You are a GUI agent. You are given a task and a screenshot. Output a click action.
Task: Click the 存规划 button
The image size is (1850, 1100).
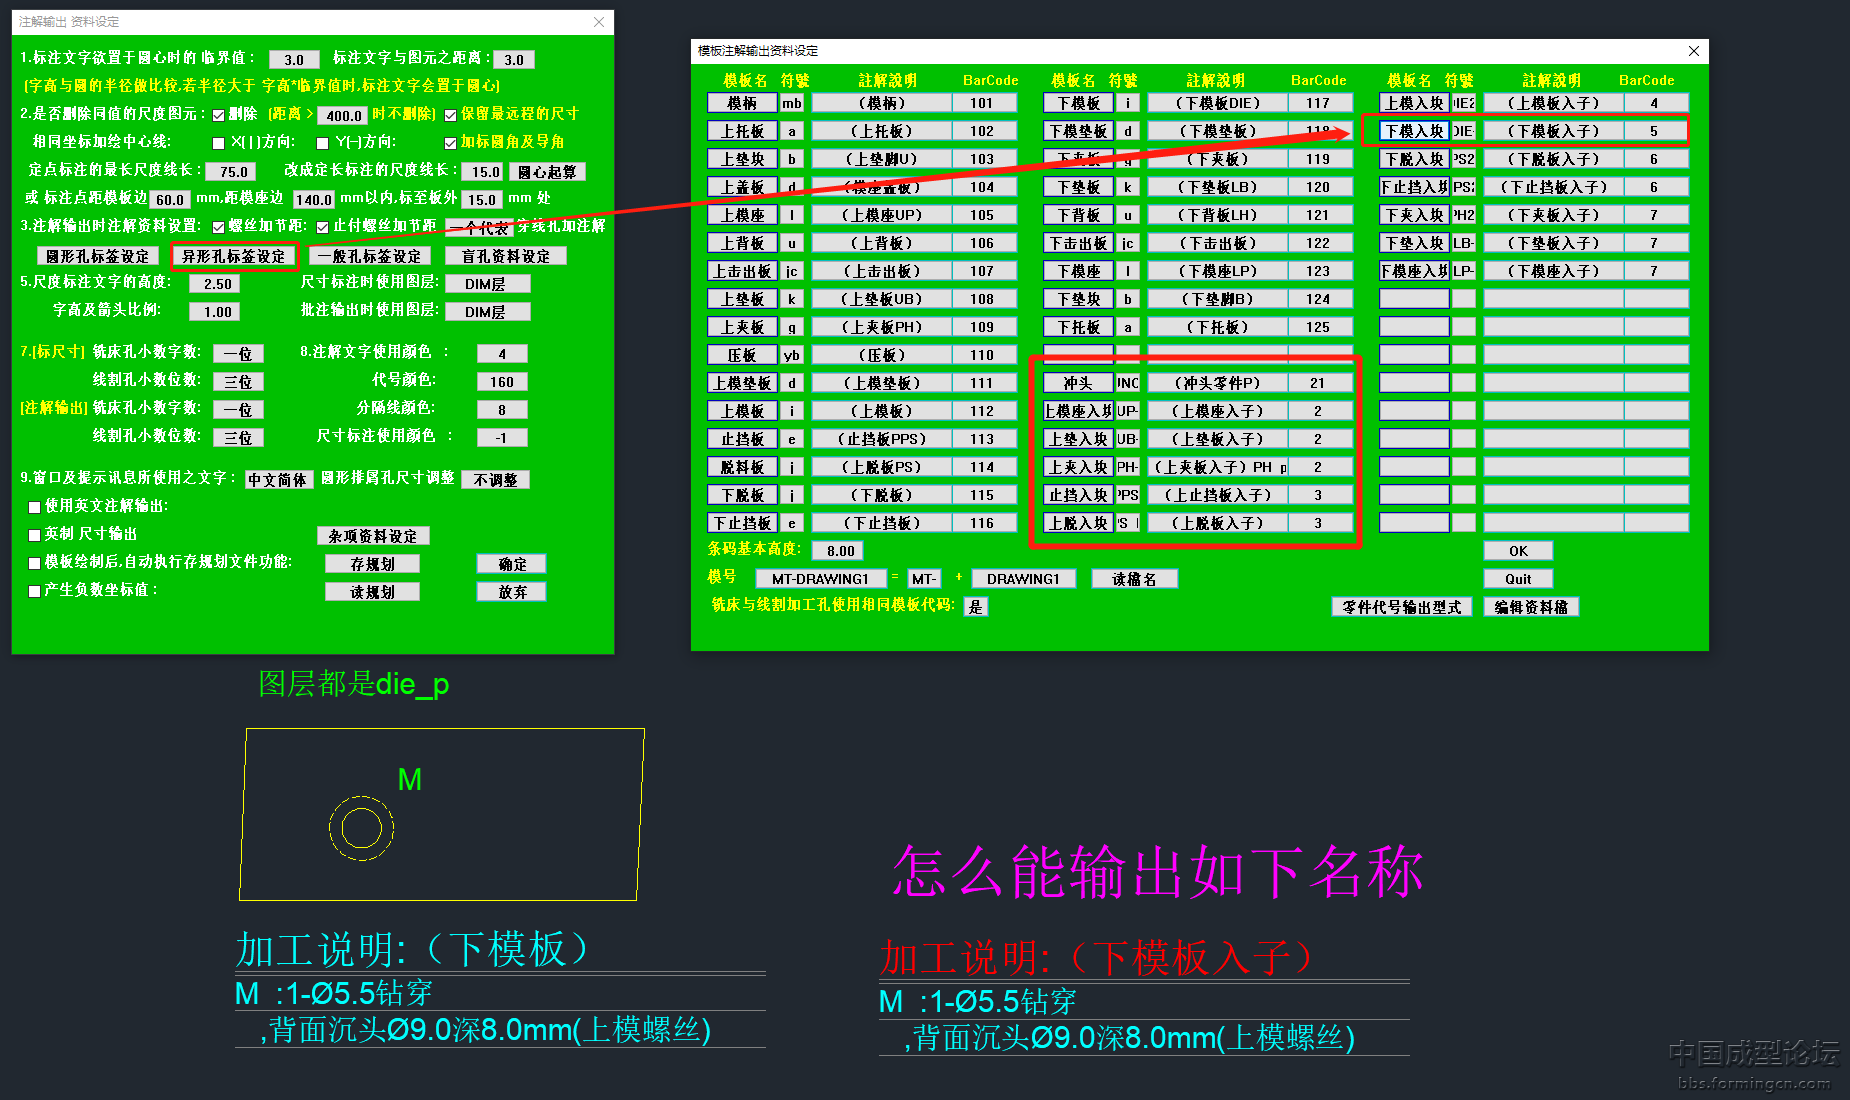click(372, 564)
